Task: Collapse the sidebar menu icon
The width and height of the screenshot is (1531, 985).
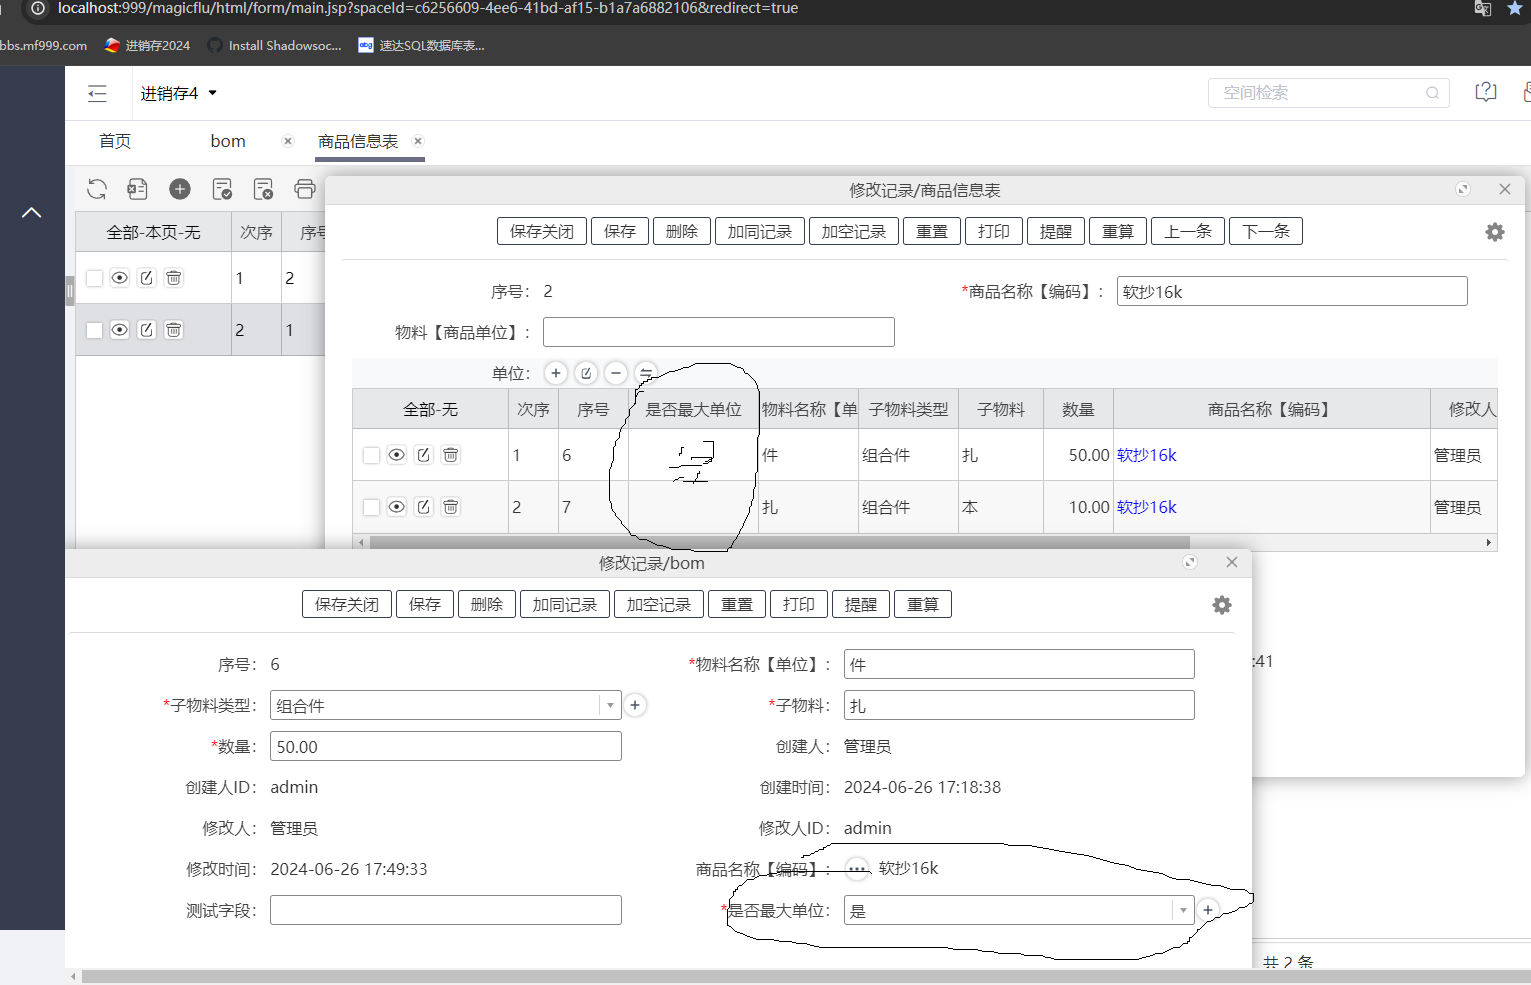Action: click(x=97, y=94)
